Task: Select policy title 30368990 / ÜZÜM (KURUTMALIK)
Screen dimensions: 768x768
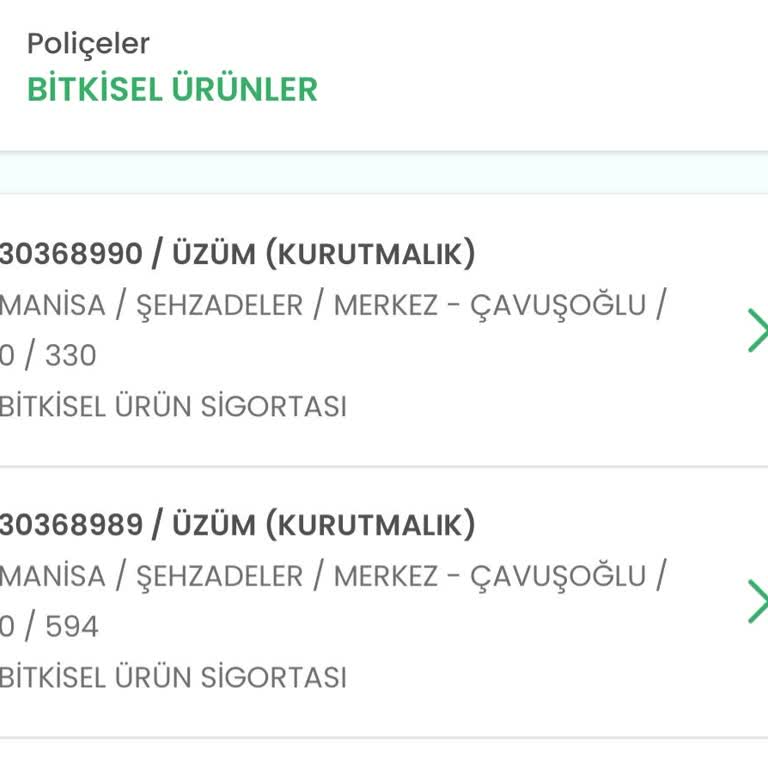Action: click(237, 254)
